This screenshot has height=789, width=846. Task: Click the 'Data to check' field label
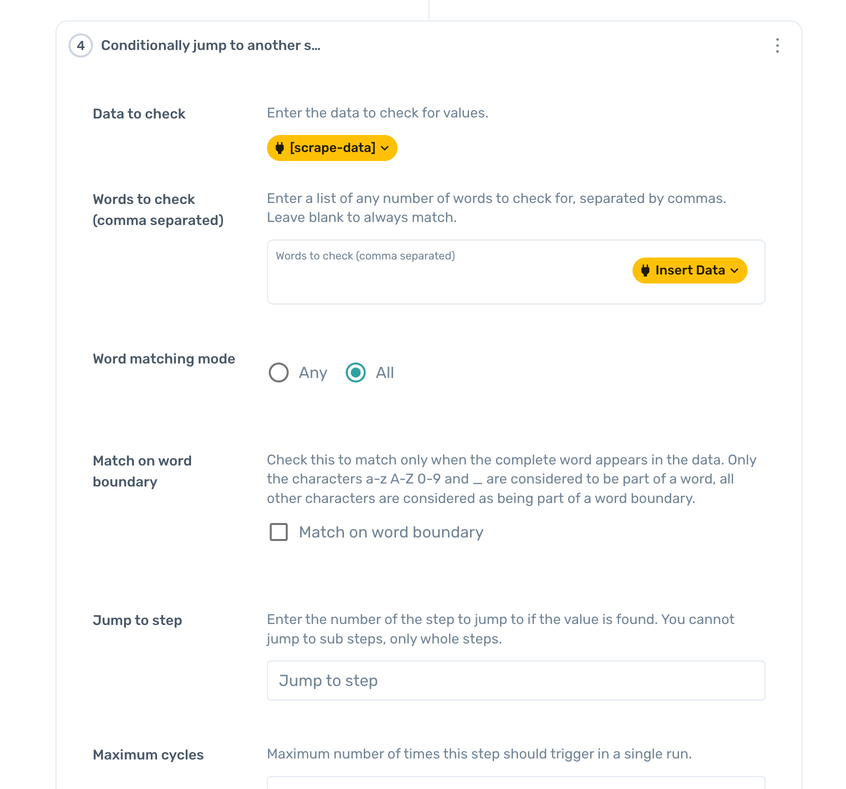[x=139, y=114]
